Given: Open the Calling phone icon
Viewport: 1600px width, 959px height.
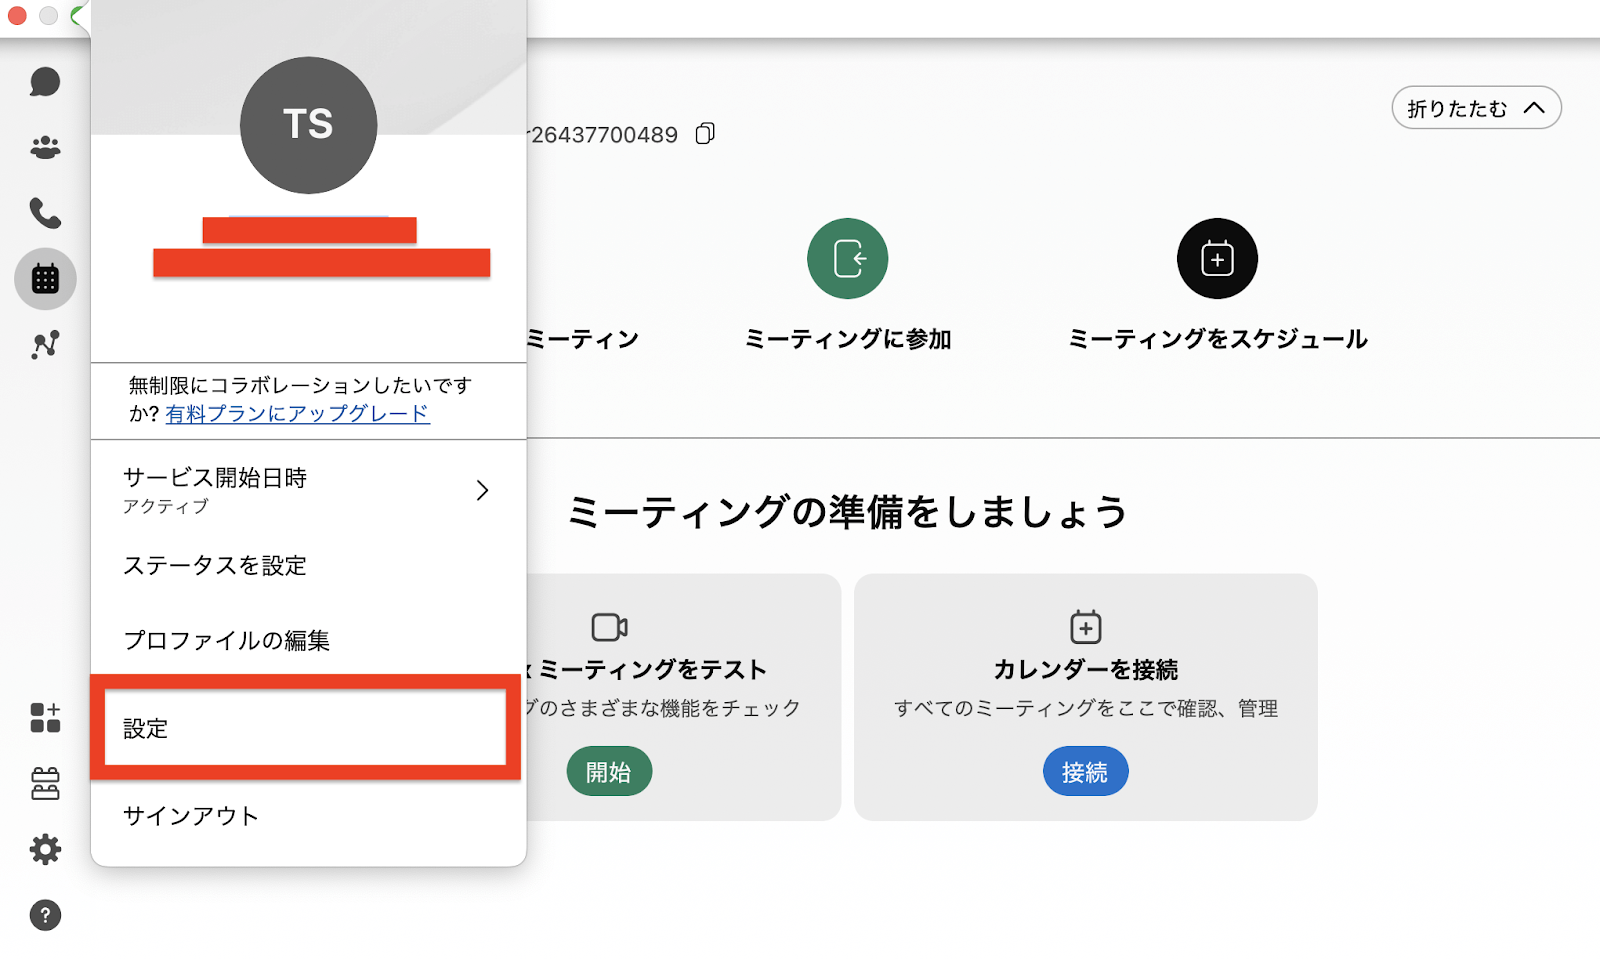Looking at the screenshot, I should click(x=45, y=213).
